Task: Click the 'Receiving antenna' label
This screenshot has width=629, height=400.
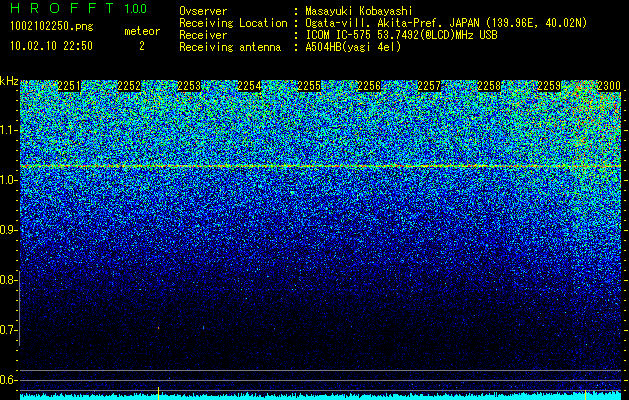Action: [x=230, y=47]
